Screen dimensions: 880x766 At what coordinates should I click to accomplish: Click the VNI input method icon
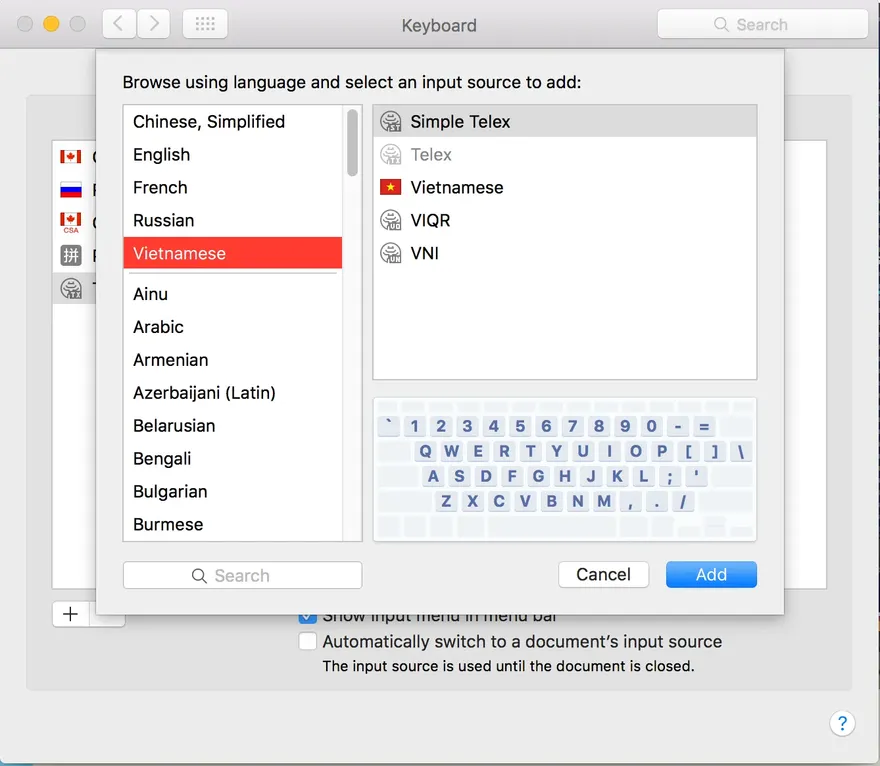pyautogui.click(x=389, y=253)
